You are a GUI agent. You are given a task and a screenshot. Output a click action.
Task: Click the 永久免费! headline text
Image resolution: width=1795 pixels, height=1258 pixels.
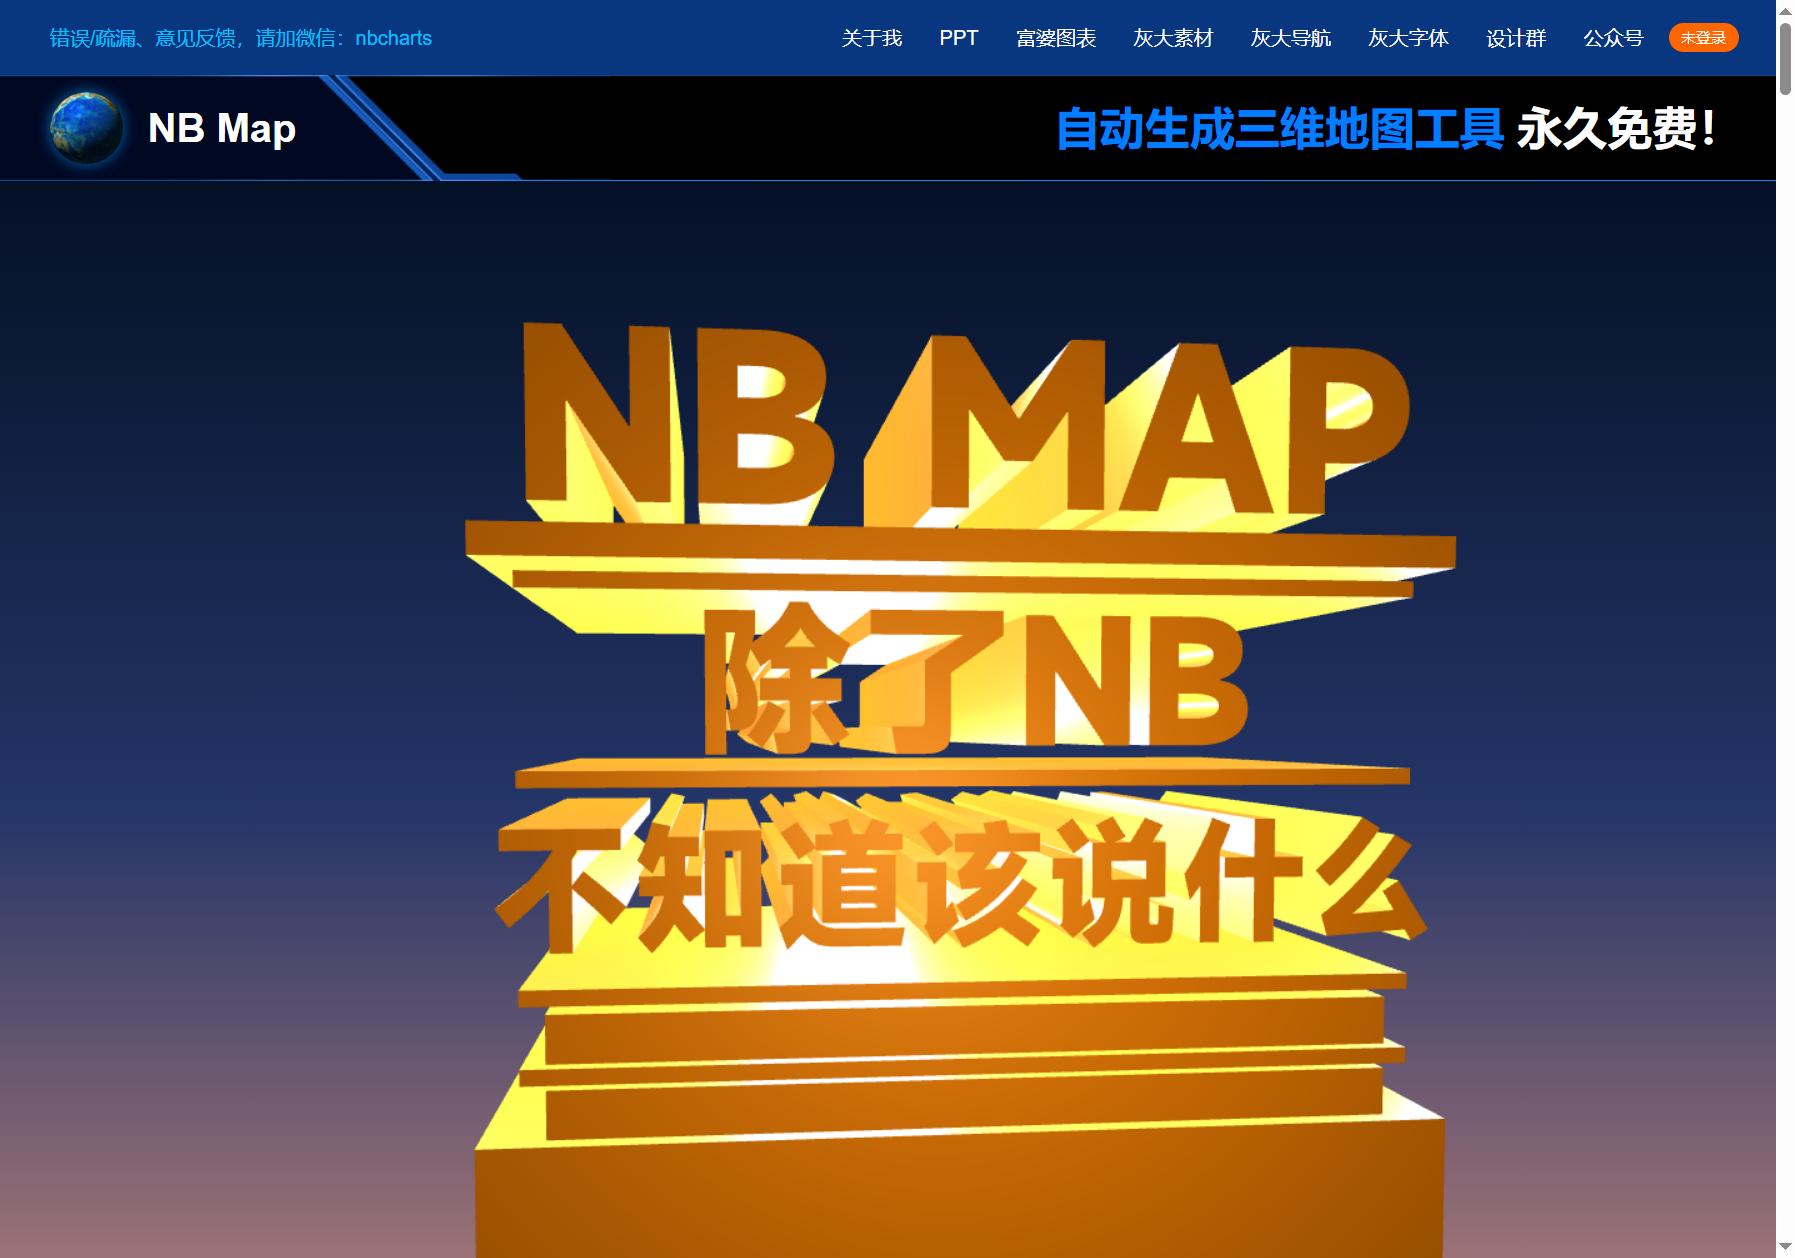click(1616, 129)
